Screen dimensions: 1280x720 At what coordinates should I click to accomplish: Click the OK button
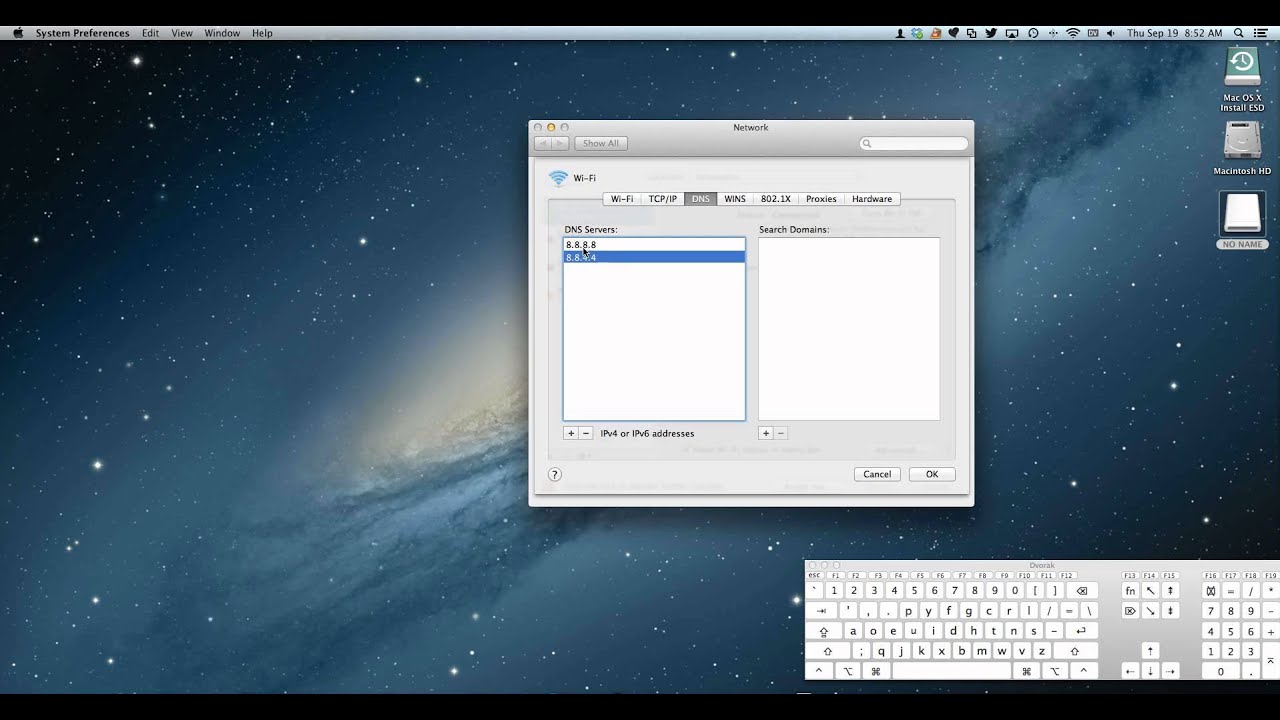pos(931,474)
